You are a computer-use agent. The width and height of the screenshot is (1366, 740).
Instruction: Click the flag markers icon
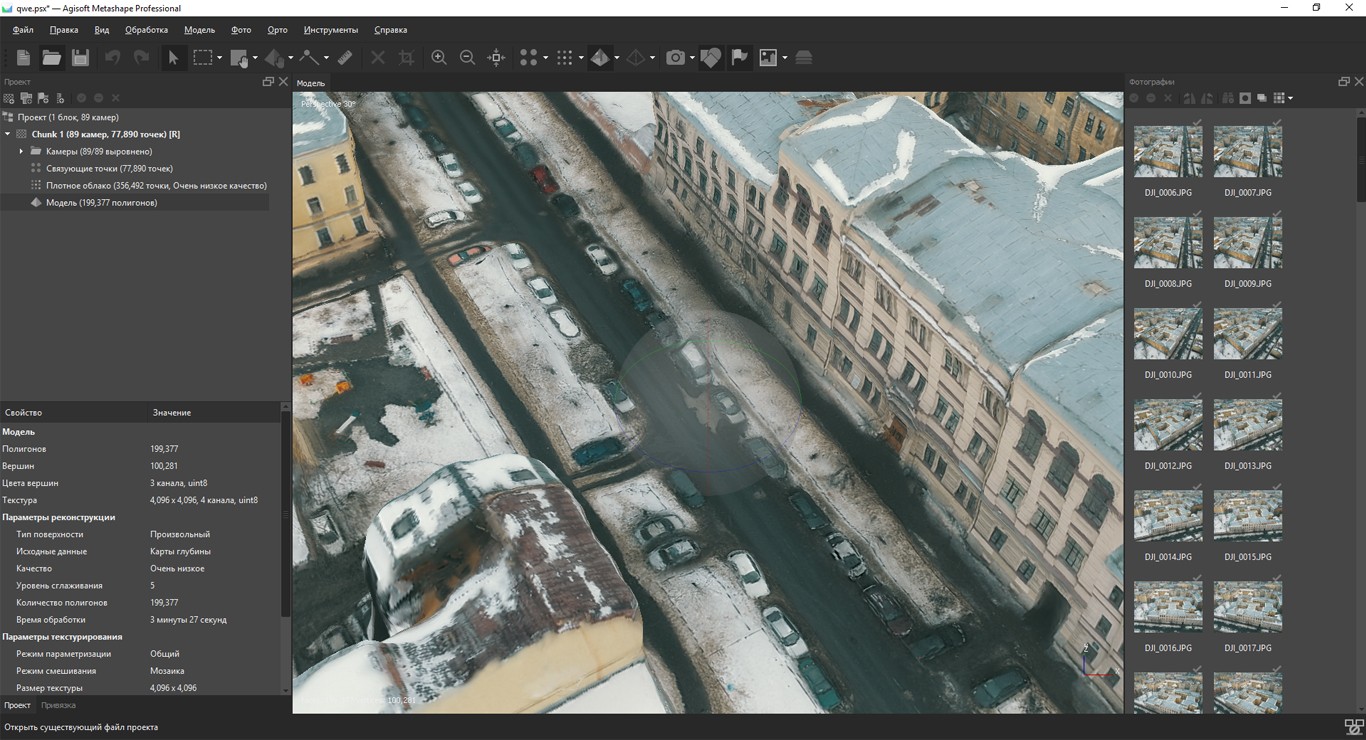[739, 58]
